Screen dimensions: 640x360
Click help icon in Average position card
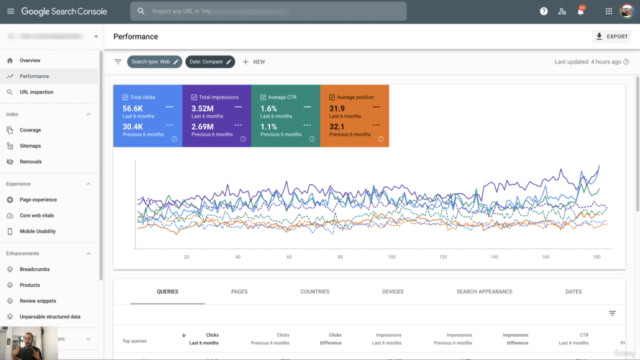click(381, 139)
